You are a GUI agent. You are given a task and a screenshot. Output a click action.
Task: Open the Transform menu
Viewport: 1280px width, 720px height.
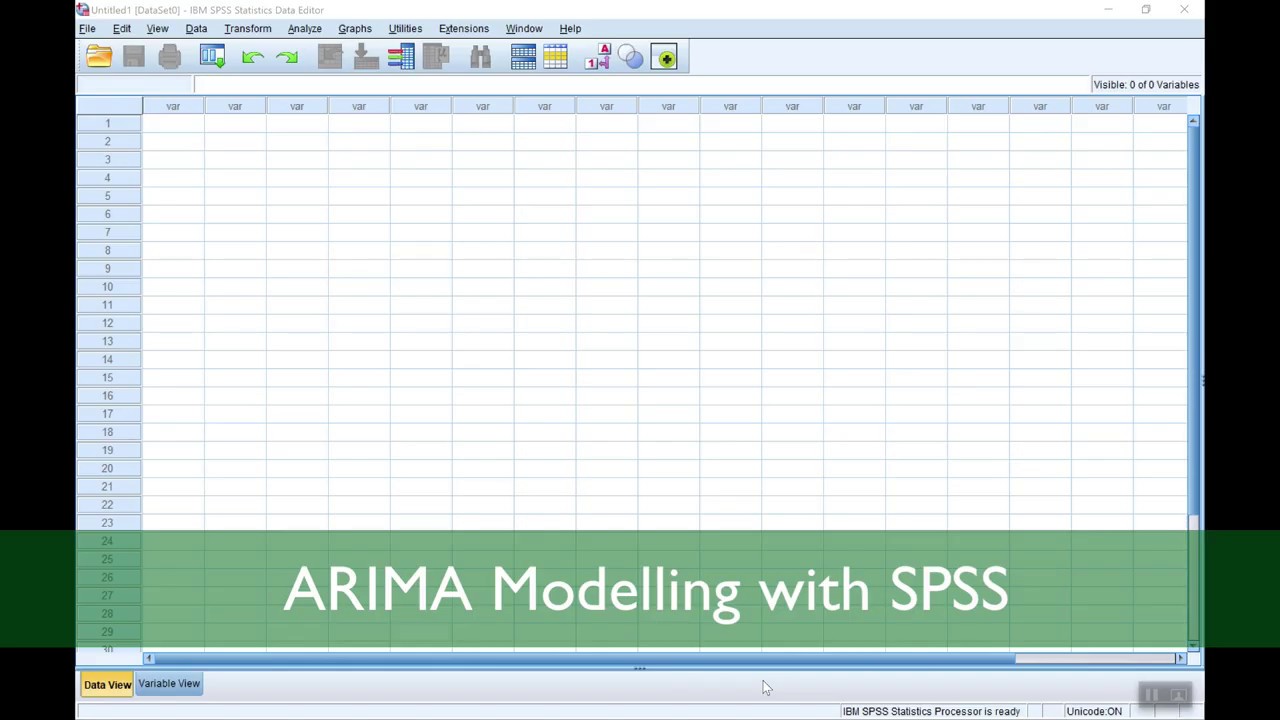tap(247, 28)
